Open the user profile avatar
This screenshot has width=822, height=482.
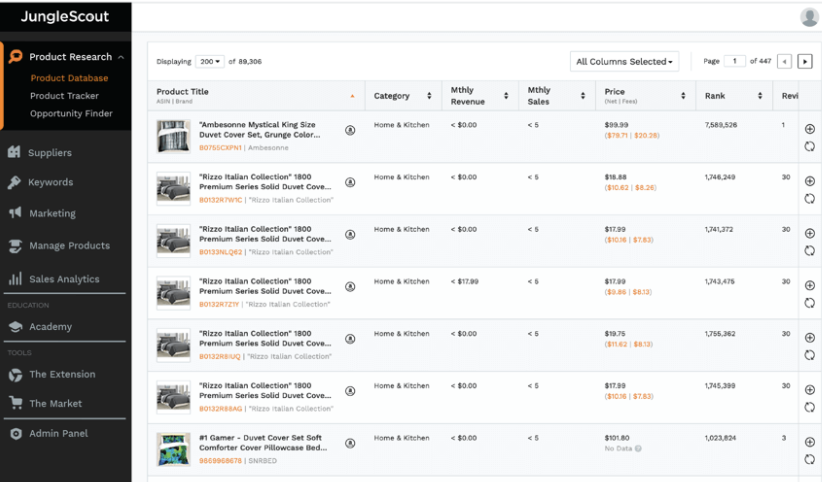point(809,17)
